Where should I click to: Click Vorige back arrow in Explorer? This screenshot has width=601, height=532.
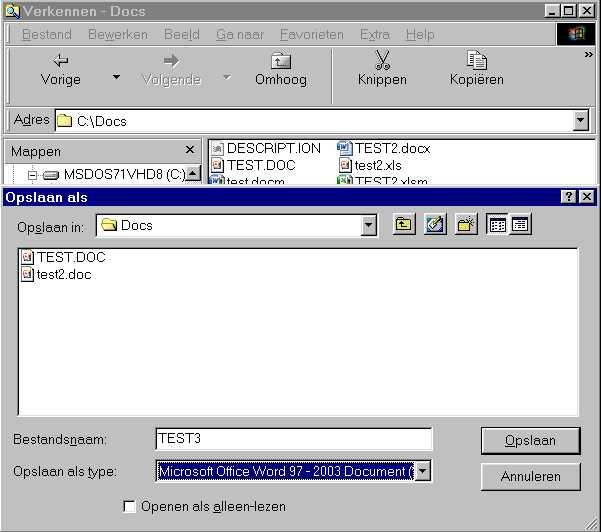[x=61, y=61]
